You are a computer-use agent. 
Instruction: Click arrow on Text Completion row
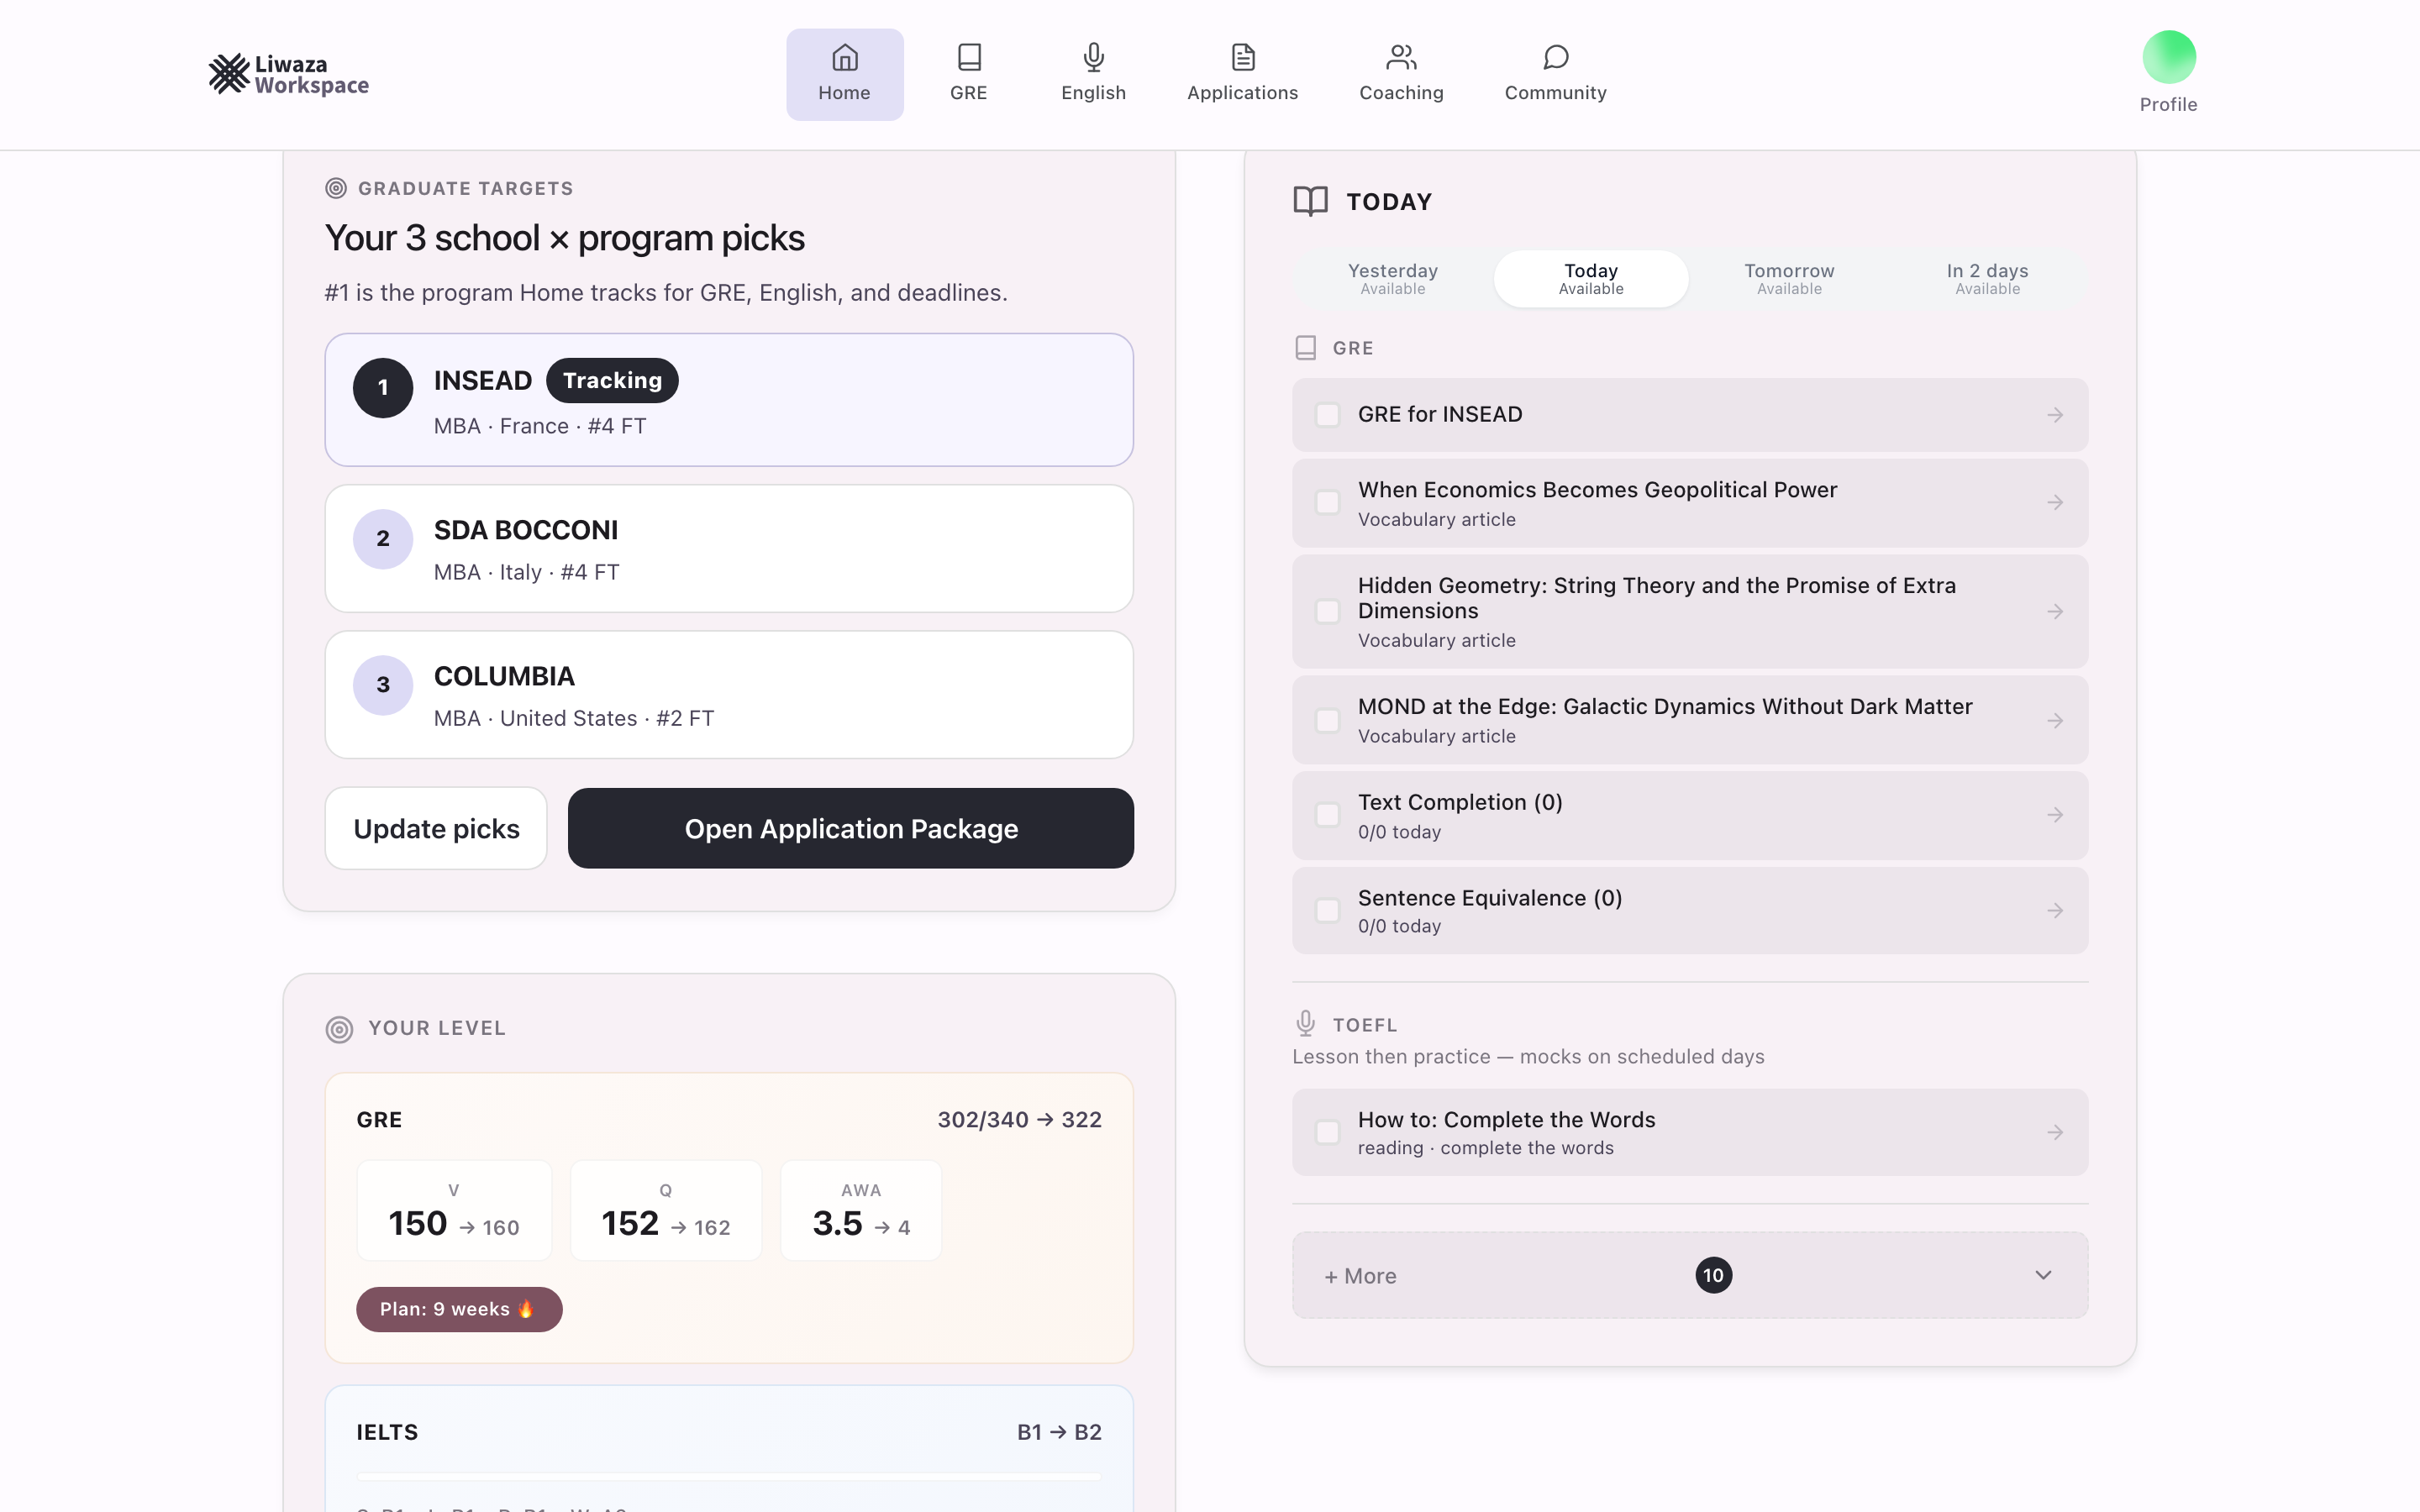click(2054, 815)
